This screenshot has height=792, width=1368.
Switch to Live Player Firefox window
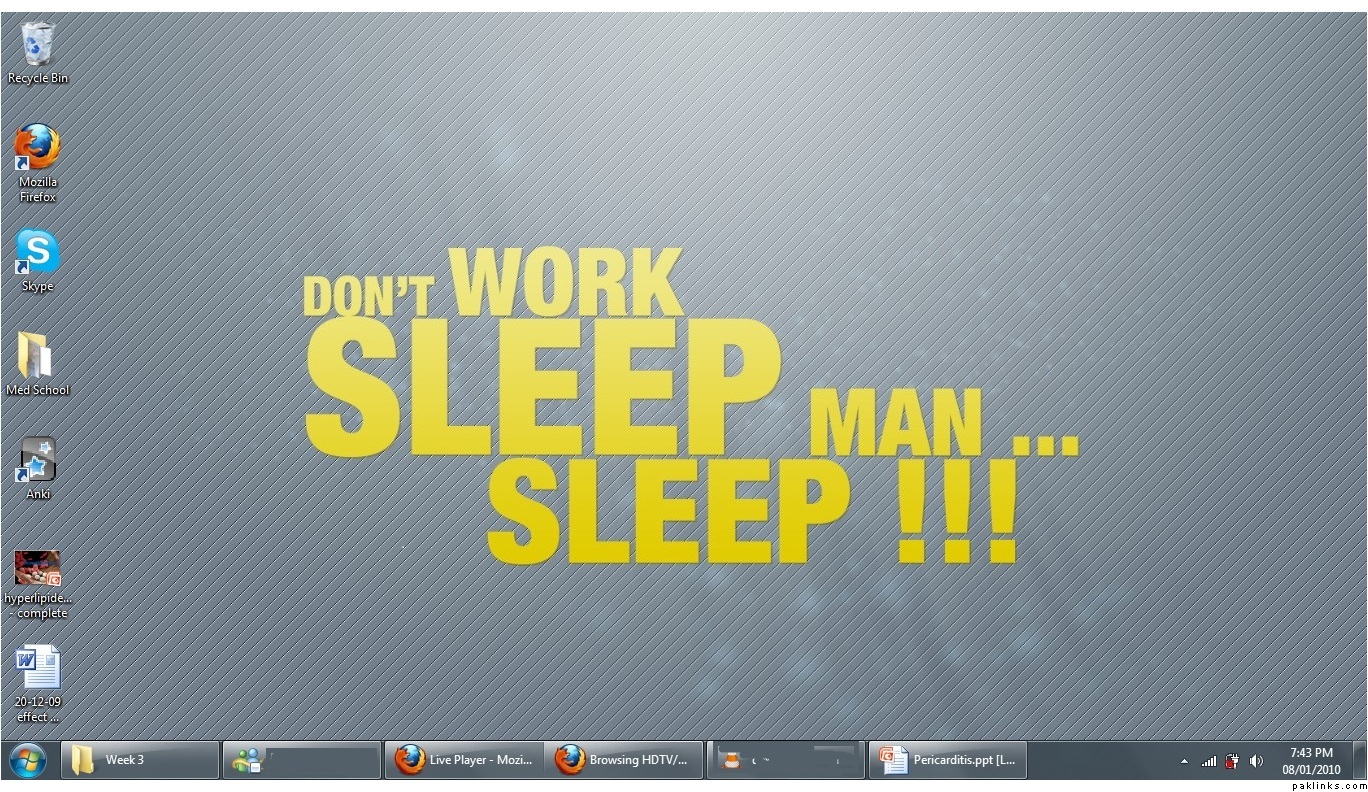(x=464, y=760)
